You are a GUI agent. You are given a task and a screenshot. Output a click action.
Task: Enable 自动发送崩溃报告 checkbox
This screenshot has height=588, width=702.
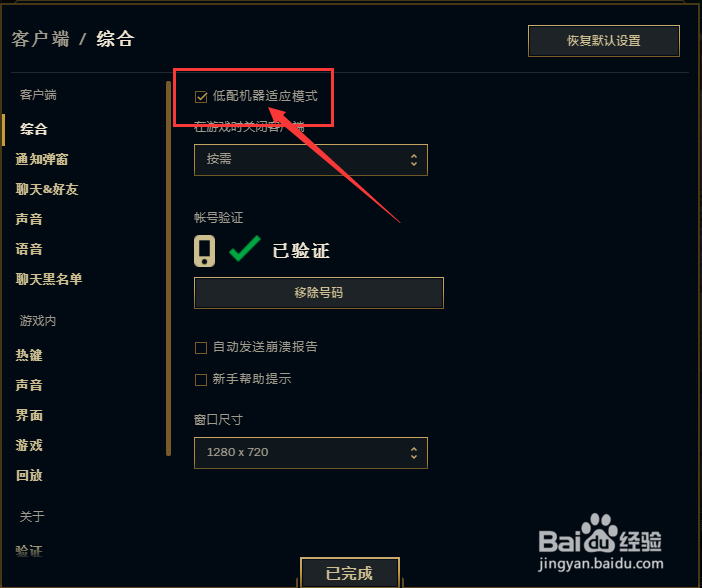click(201, 348)
